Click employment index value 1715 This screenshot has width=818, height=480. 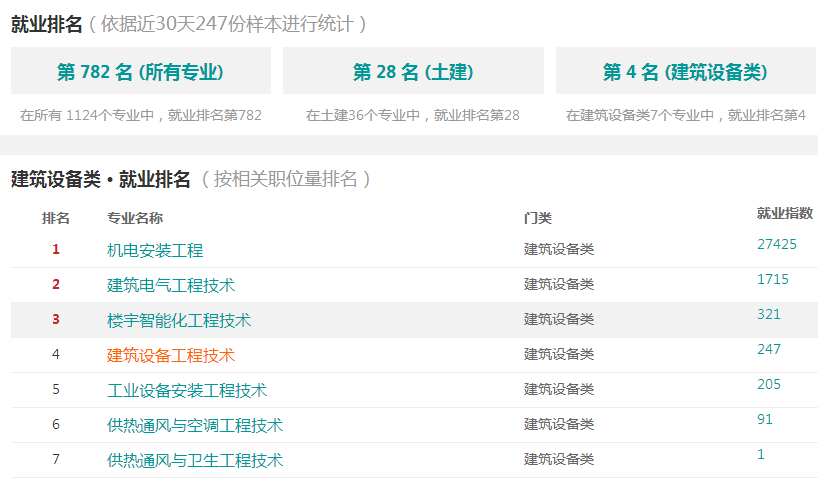point(773,279)
